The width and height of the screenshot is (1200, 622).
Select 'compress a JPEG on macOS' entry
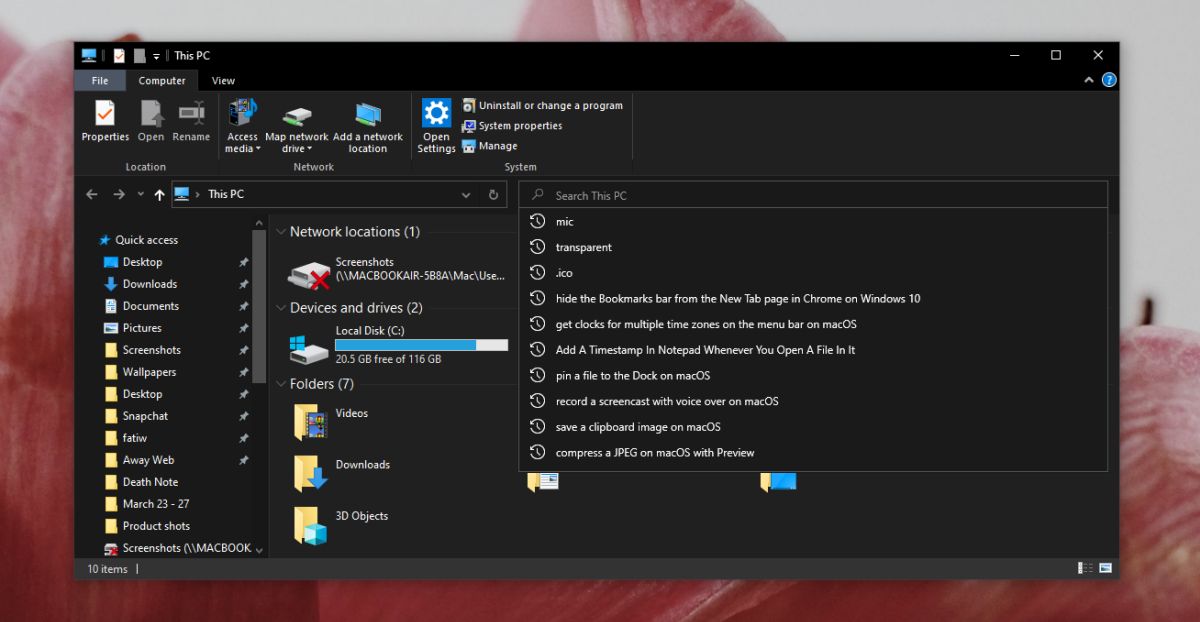click(813, 452)
